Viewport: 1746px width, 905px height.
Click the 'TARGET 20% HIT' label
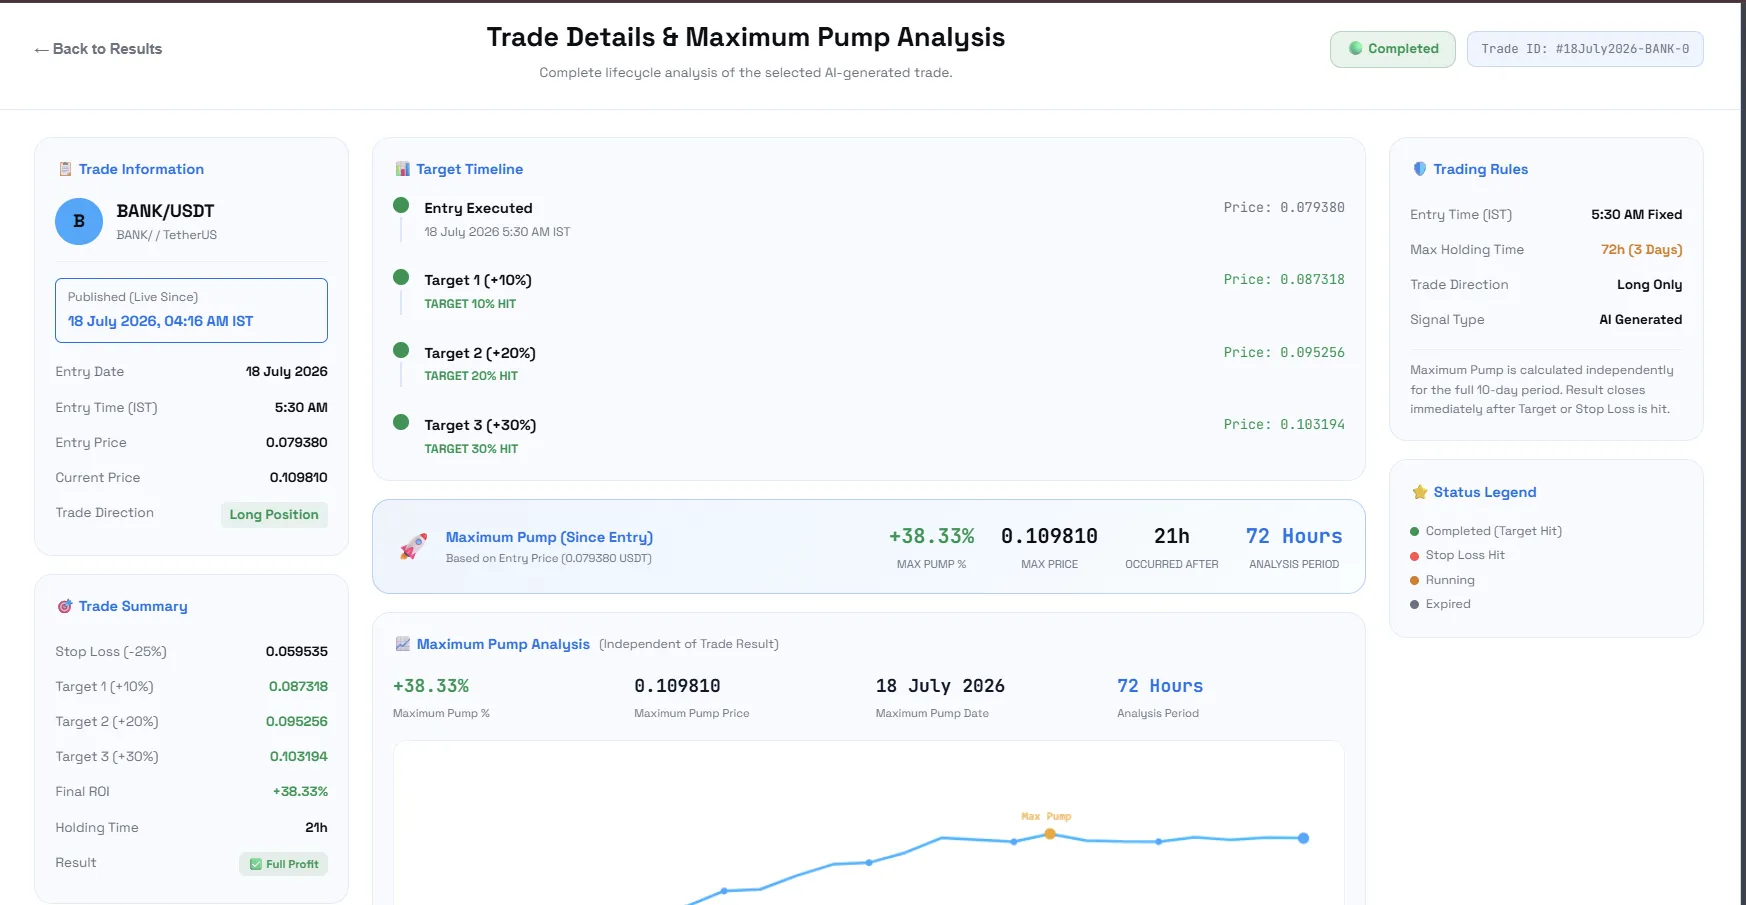(x=471, y=376)
